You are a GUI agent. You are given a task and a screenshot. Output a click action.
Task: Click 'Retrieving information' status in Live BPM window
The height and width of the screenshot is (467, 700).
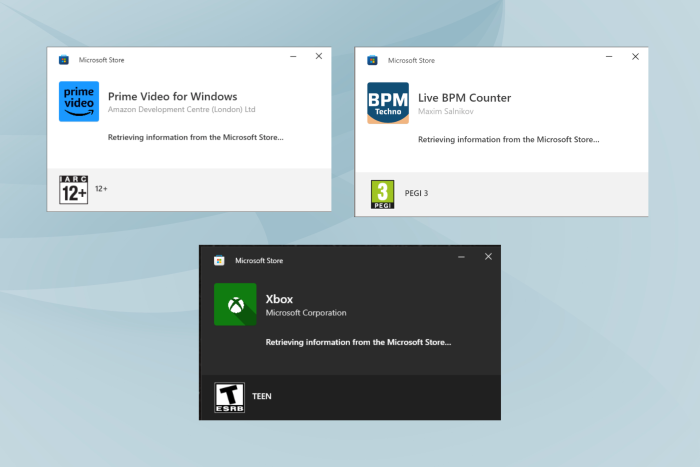[508, 140]
